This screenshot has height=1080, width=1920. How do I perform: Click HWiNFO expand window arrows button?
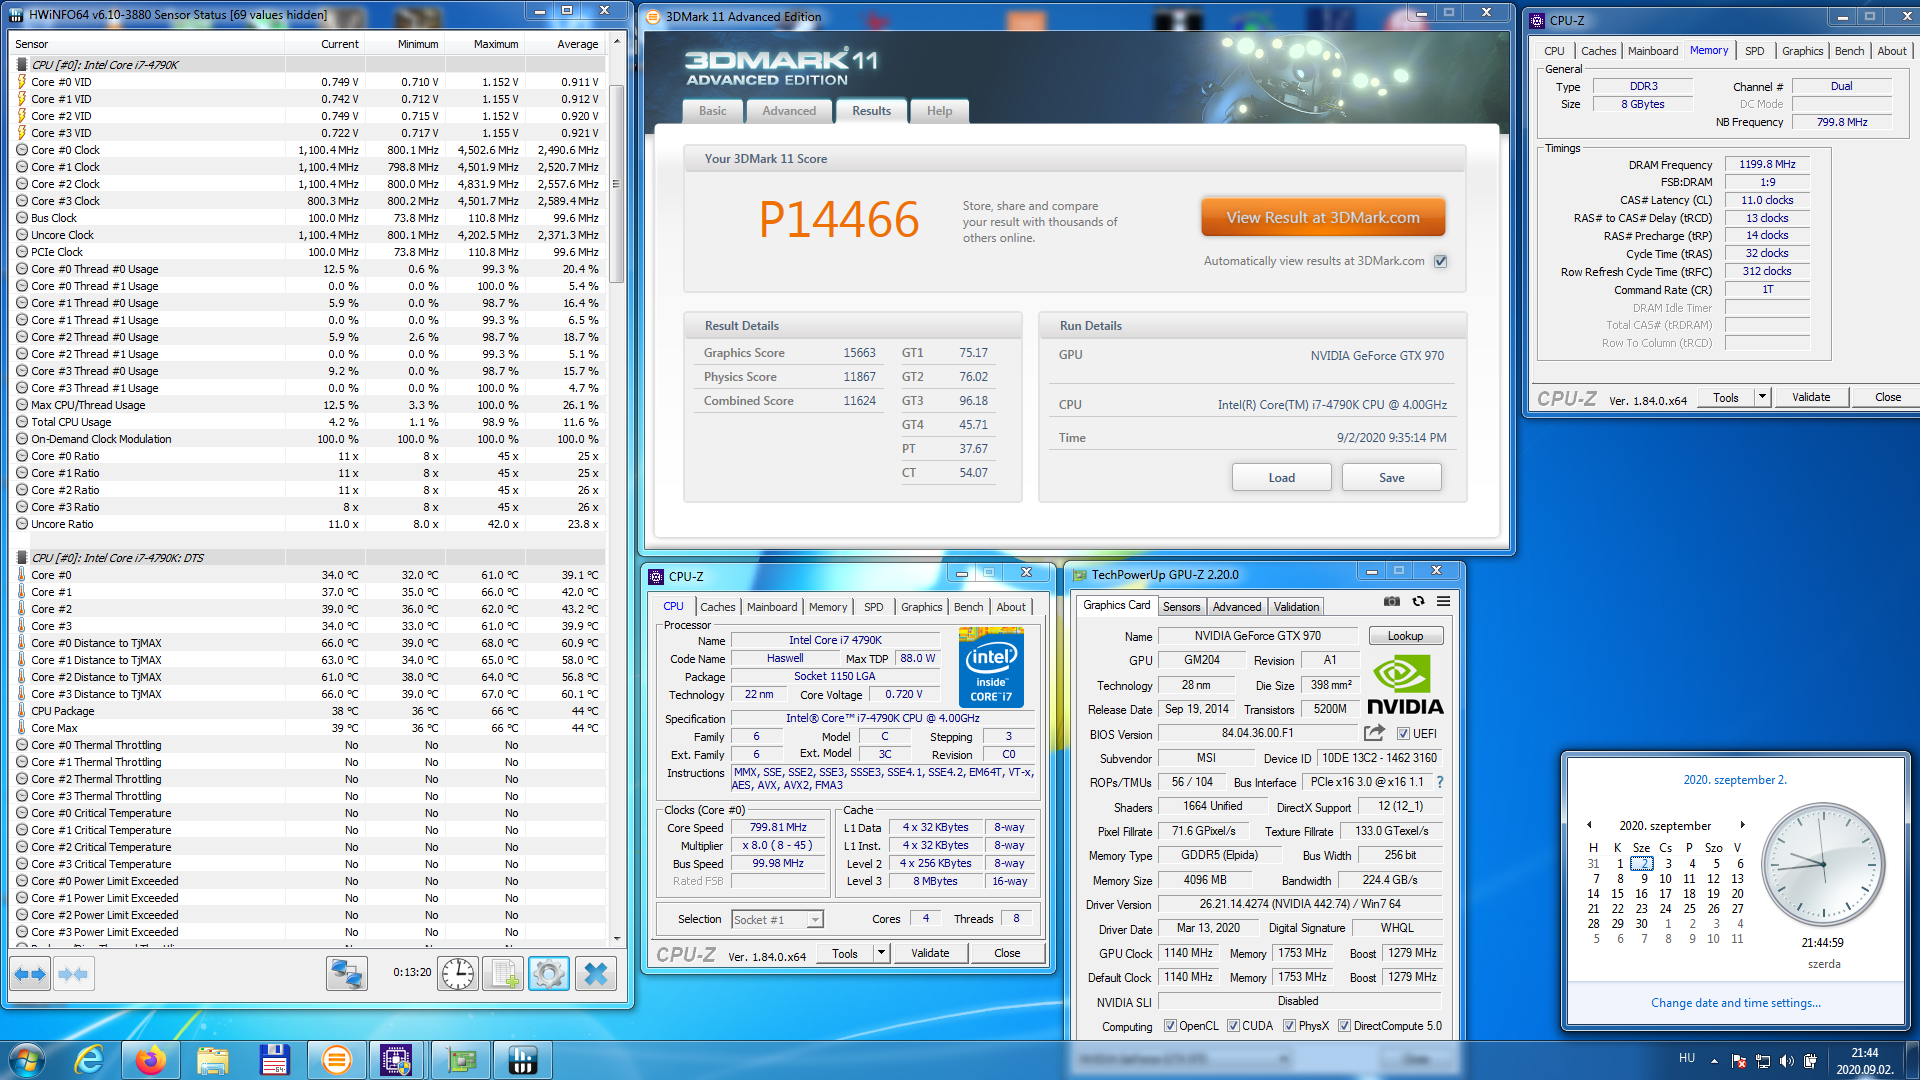[31, 973]
